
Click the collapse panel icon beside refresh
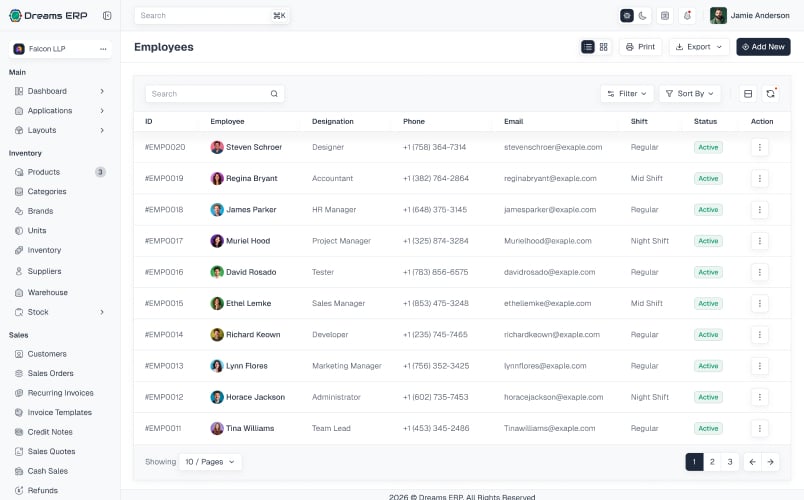click(748, 94)
